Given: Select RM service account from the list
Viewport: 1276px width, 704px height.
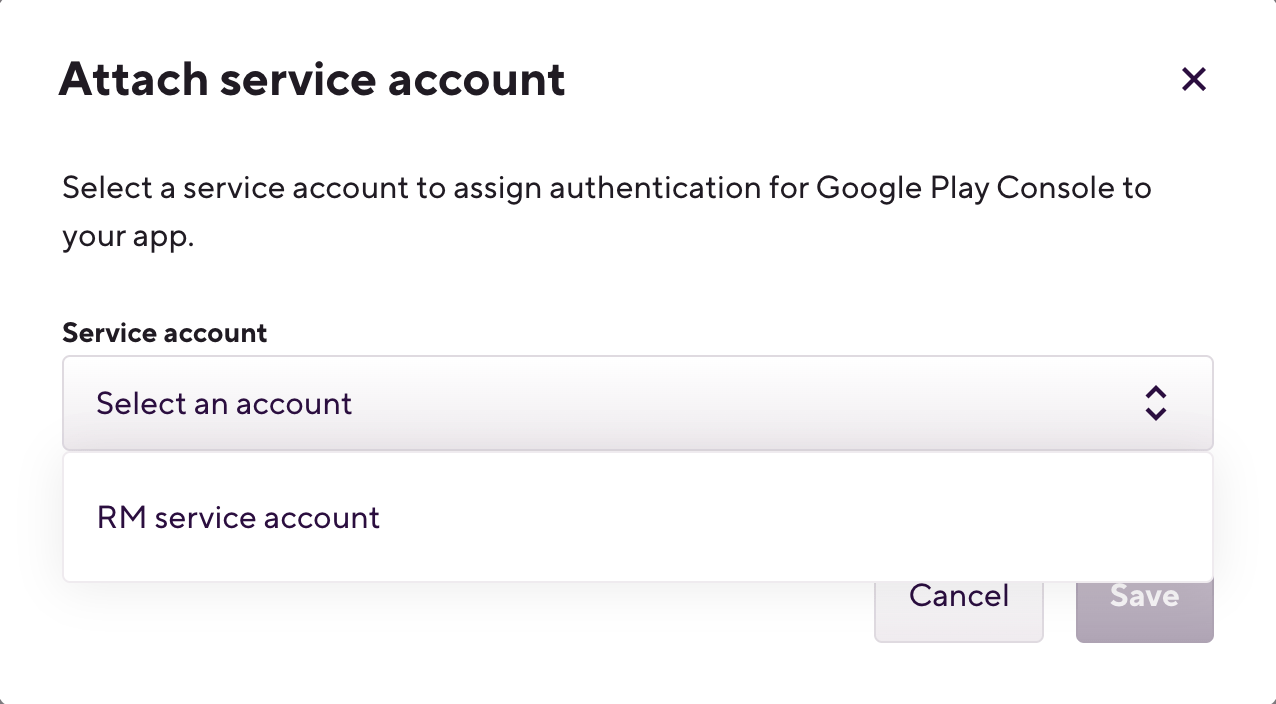Looking at the screenshot, I should (x=238, y=517).
